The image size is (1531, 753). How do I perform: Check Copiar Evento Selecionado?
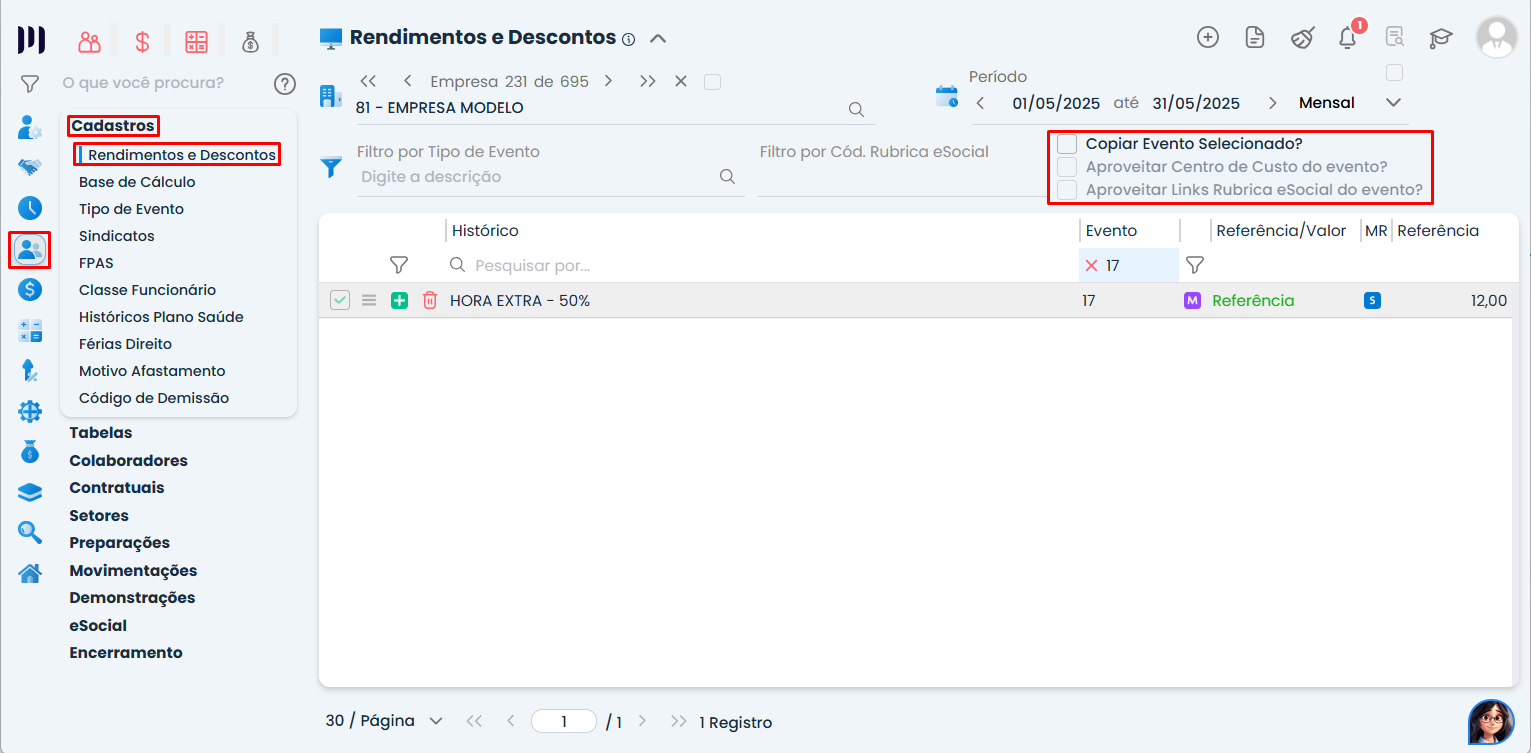(x=1067, y=143)
